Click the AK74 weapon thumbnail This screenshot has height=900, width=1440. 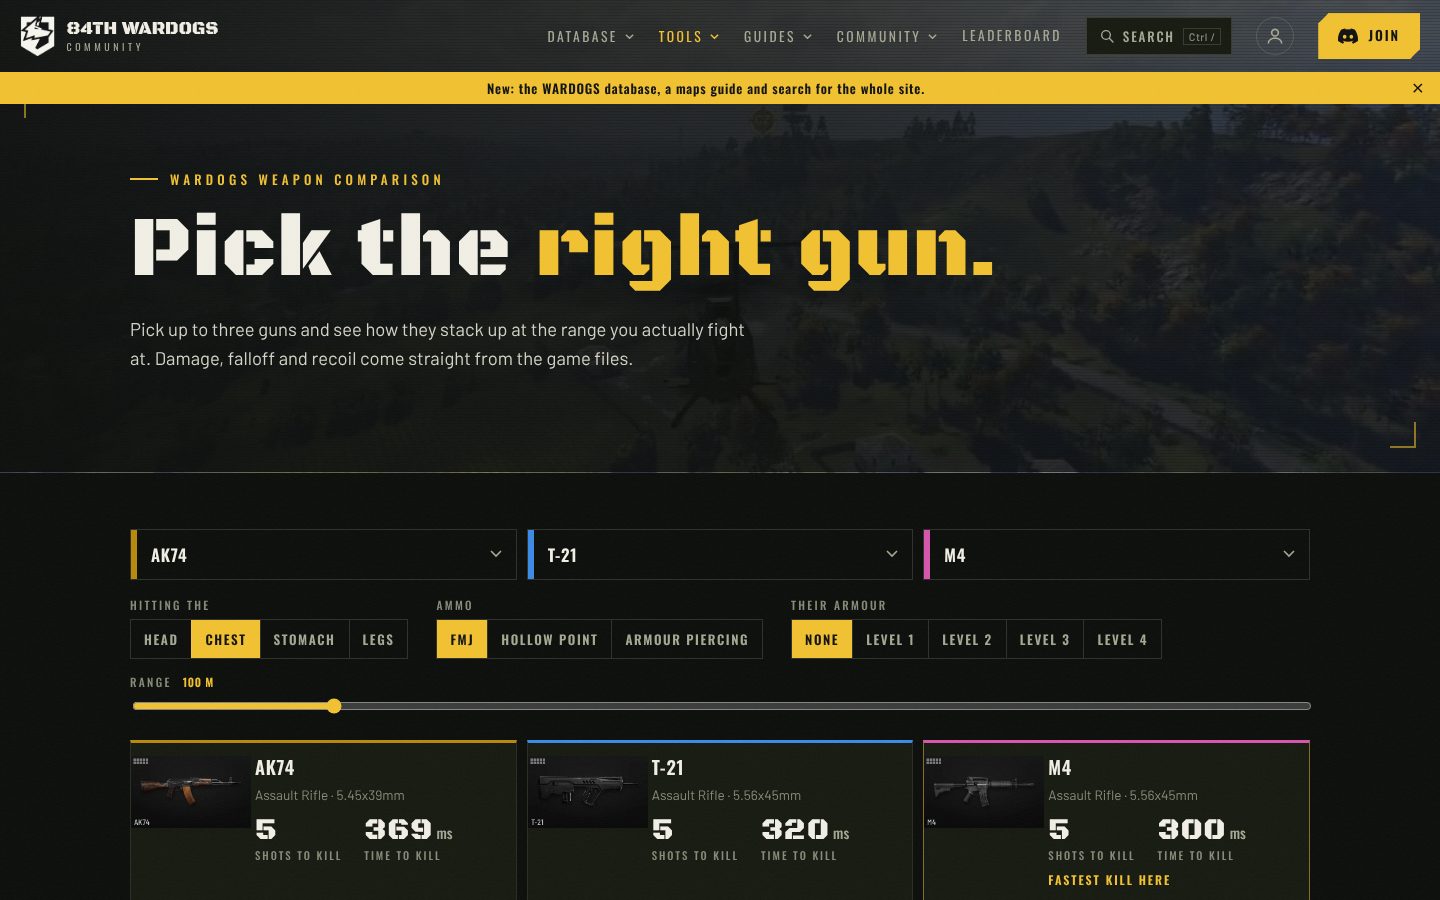click(x=191, y=791)
